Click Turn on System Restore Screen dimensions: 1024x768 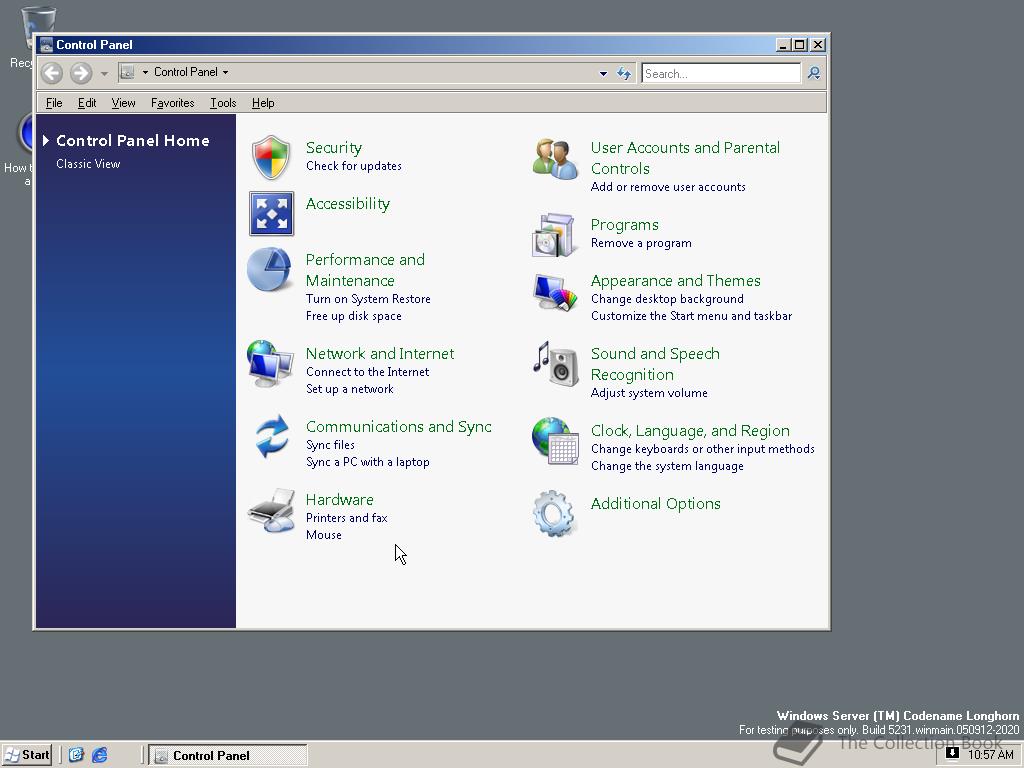click(x=368, y=299)
